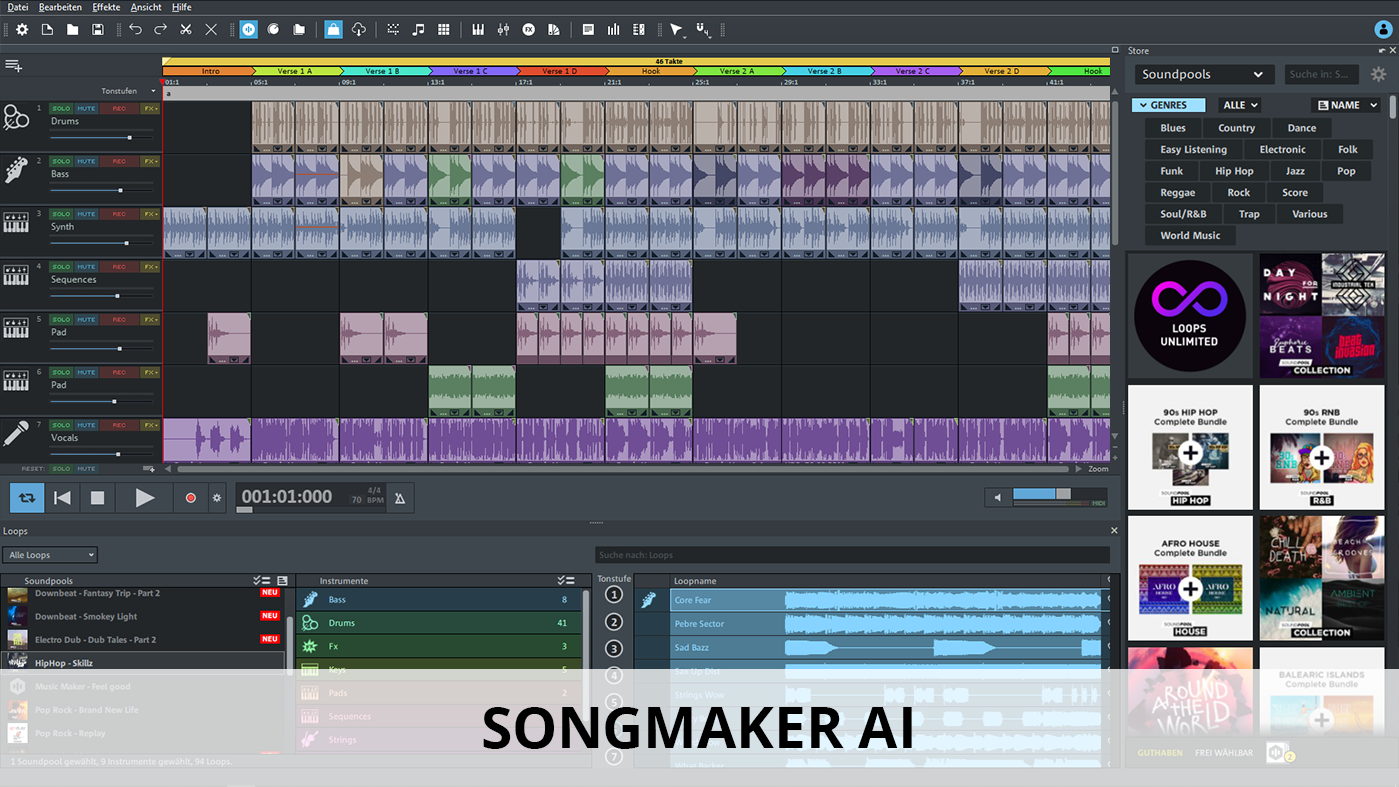1399x787 pixels.
Task: Open the Ansicht menu
Action: coord(146,7)
